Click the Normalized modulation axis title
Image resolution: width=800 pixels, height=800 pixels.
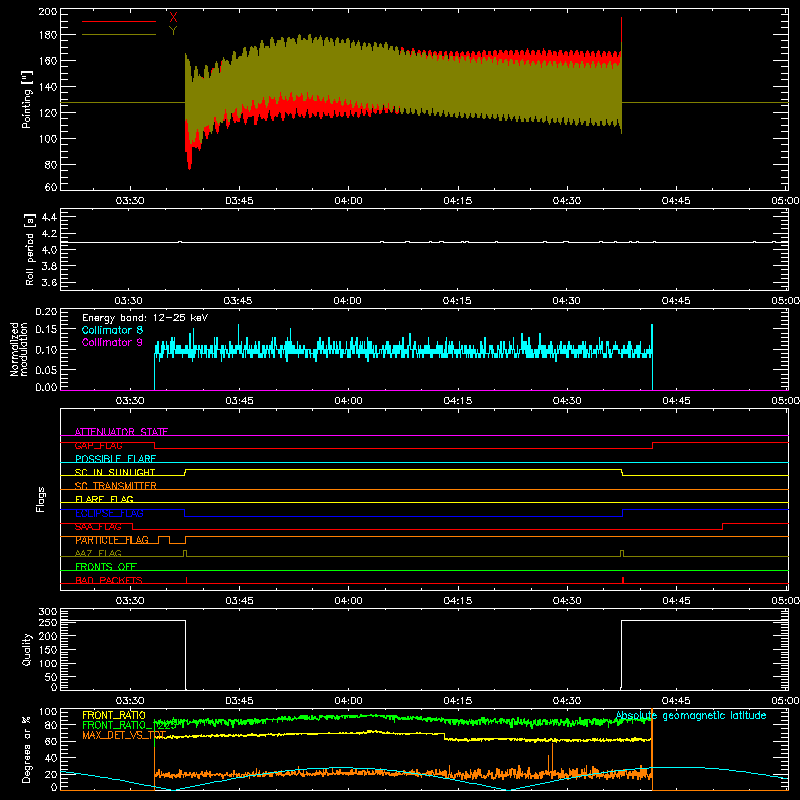click(x=19, y=349)
